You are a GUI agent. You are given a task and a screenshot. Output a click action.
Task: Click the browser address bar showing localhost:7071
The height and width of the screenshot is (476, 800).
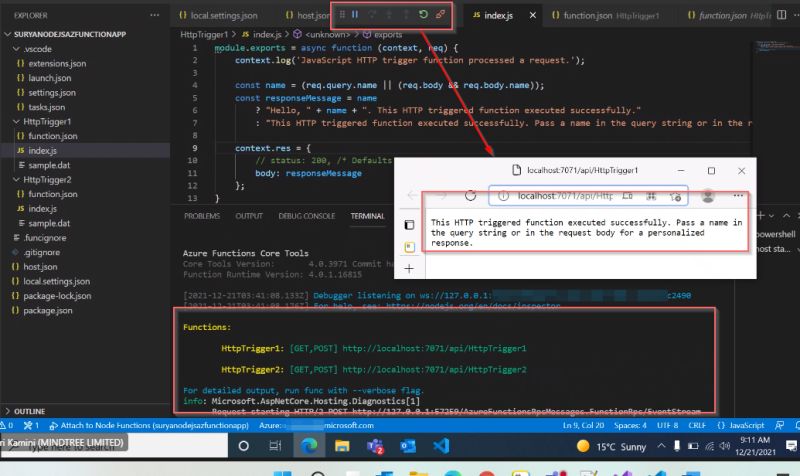coord(565,196)
